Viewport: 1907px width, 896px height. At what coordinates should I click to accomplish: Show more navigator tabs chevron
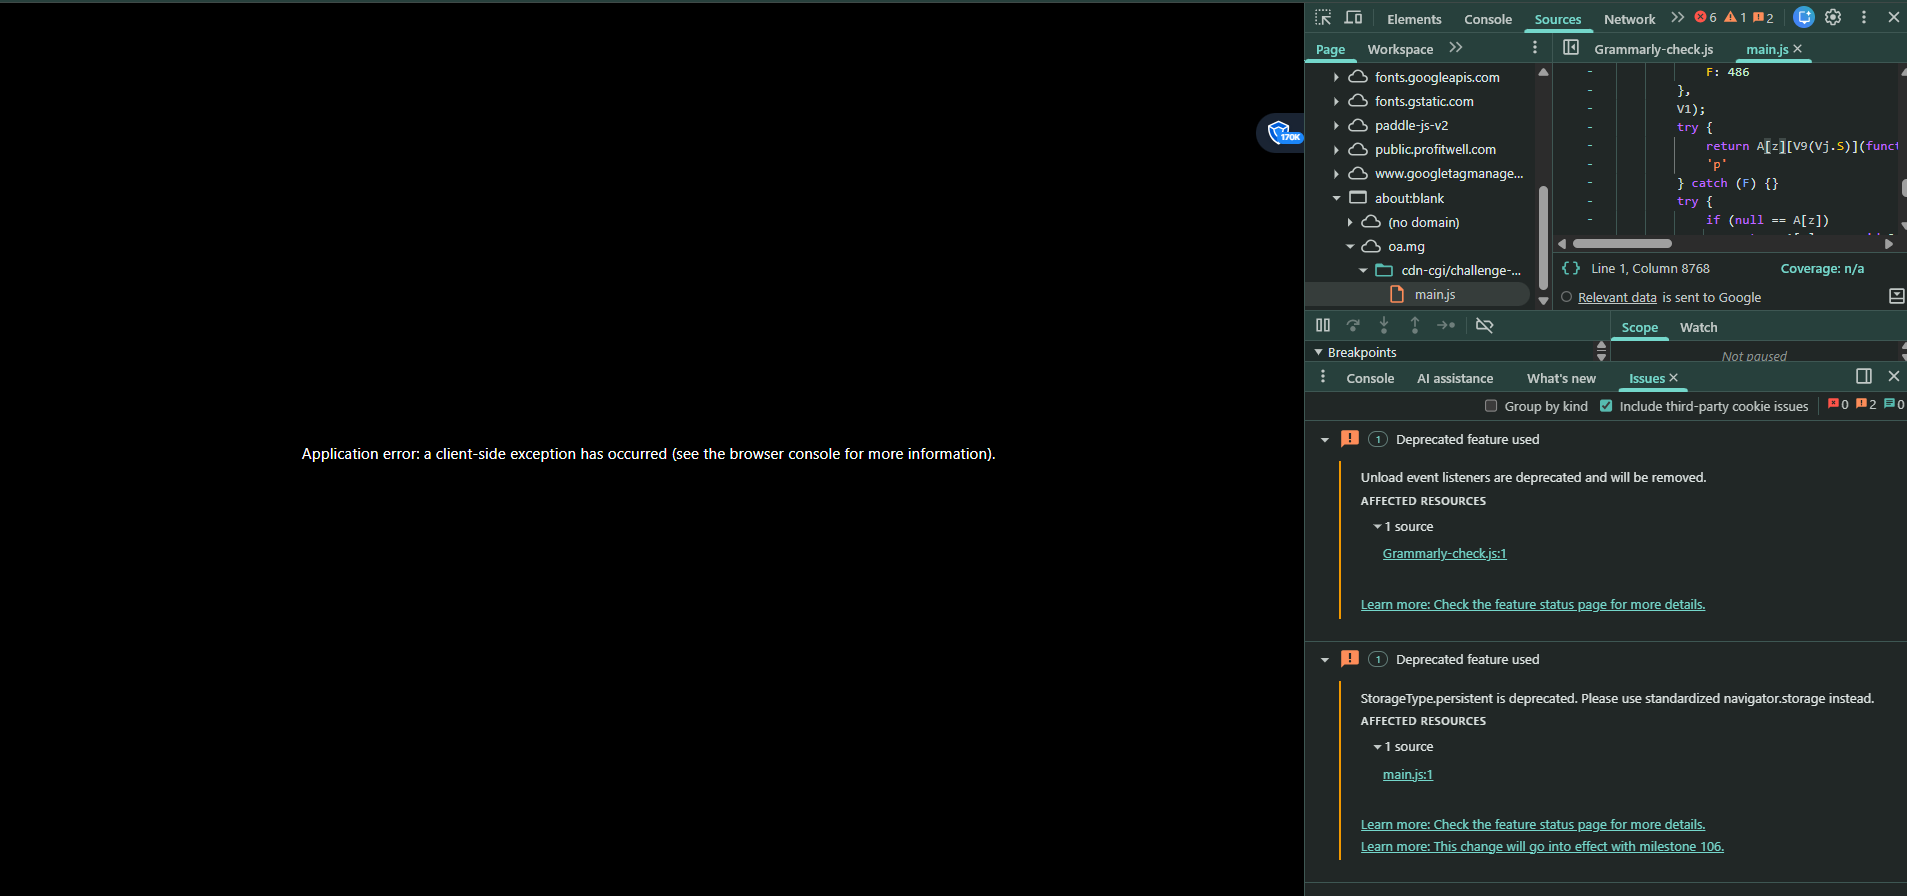pos(1456,48)
